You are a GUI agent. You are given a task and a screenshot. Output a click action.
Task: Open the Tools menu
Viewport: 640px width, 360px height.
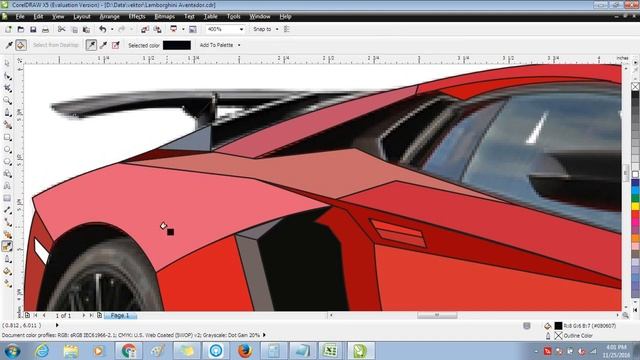click(233, 17)
